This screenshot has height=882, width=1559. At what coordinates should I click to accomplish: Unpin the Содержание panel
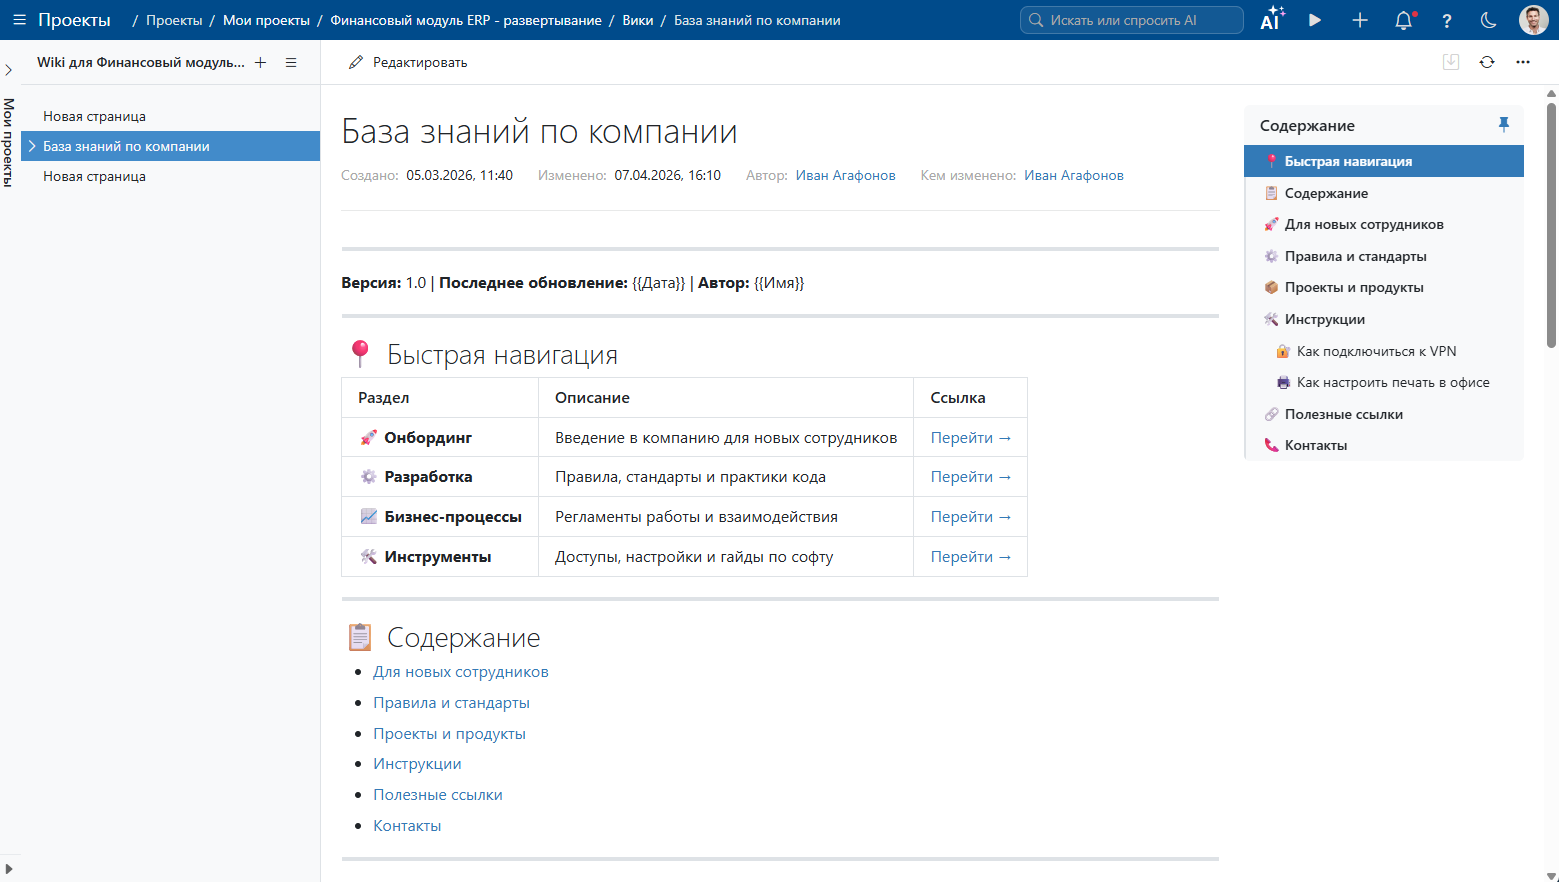pyautogui.click(x=1503, y=125)
